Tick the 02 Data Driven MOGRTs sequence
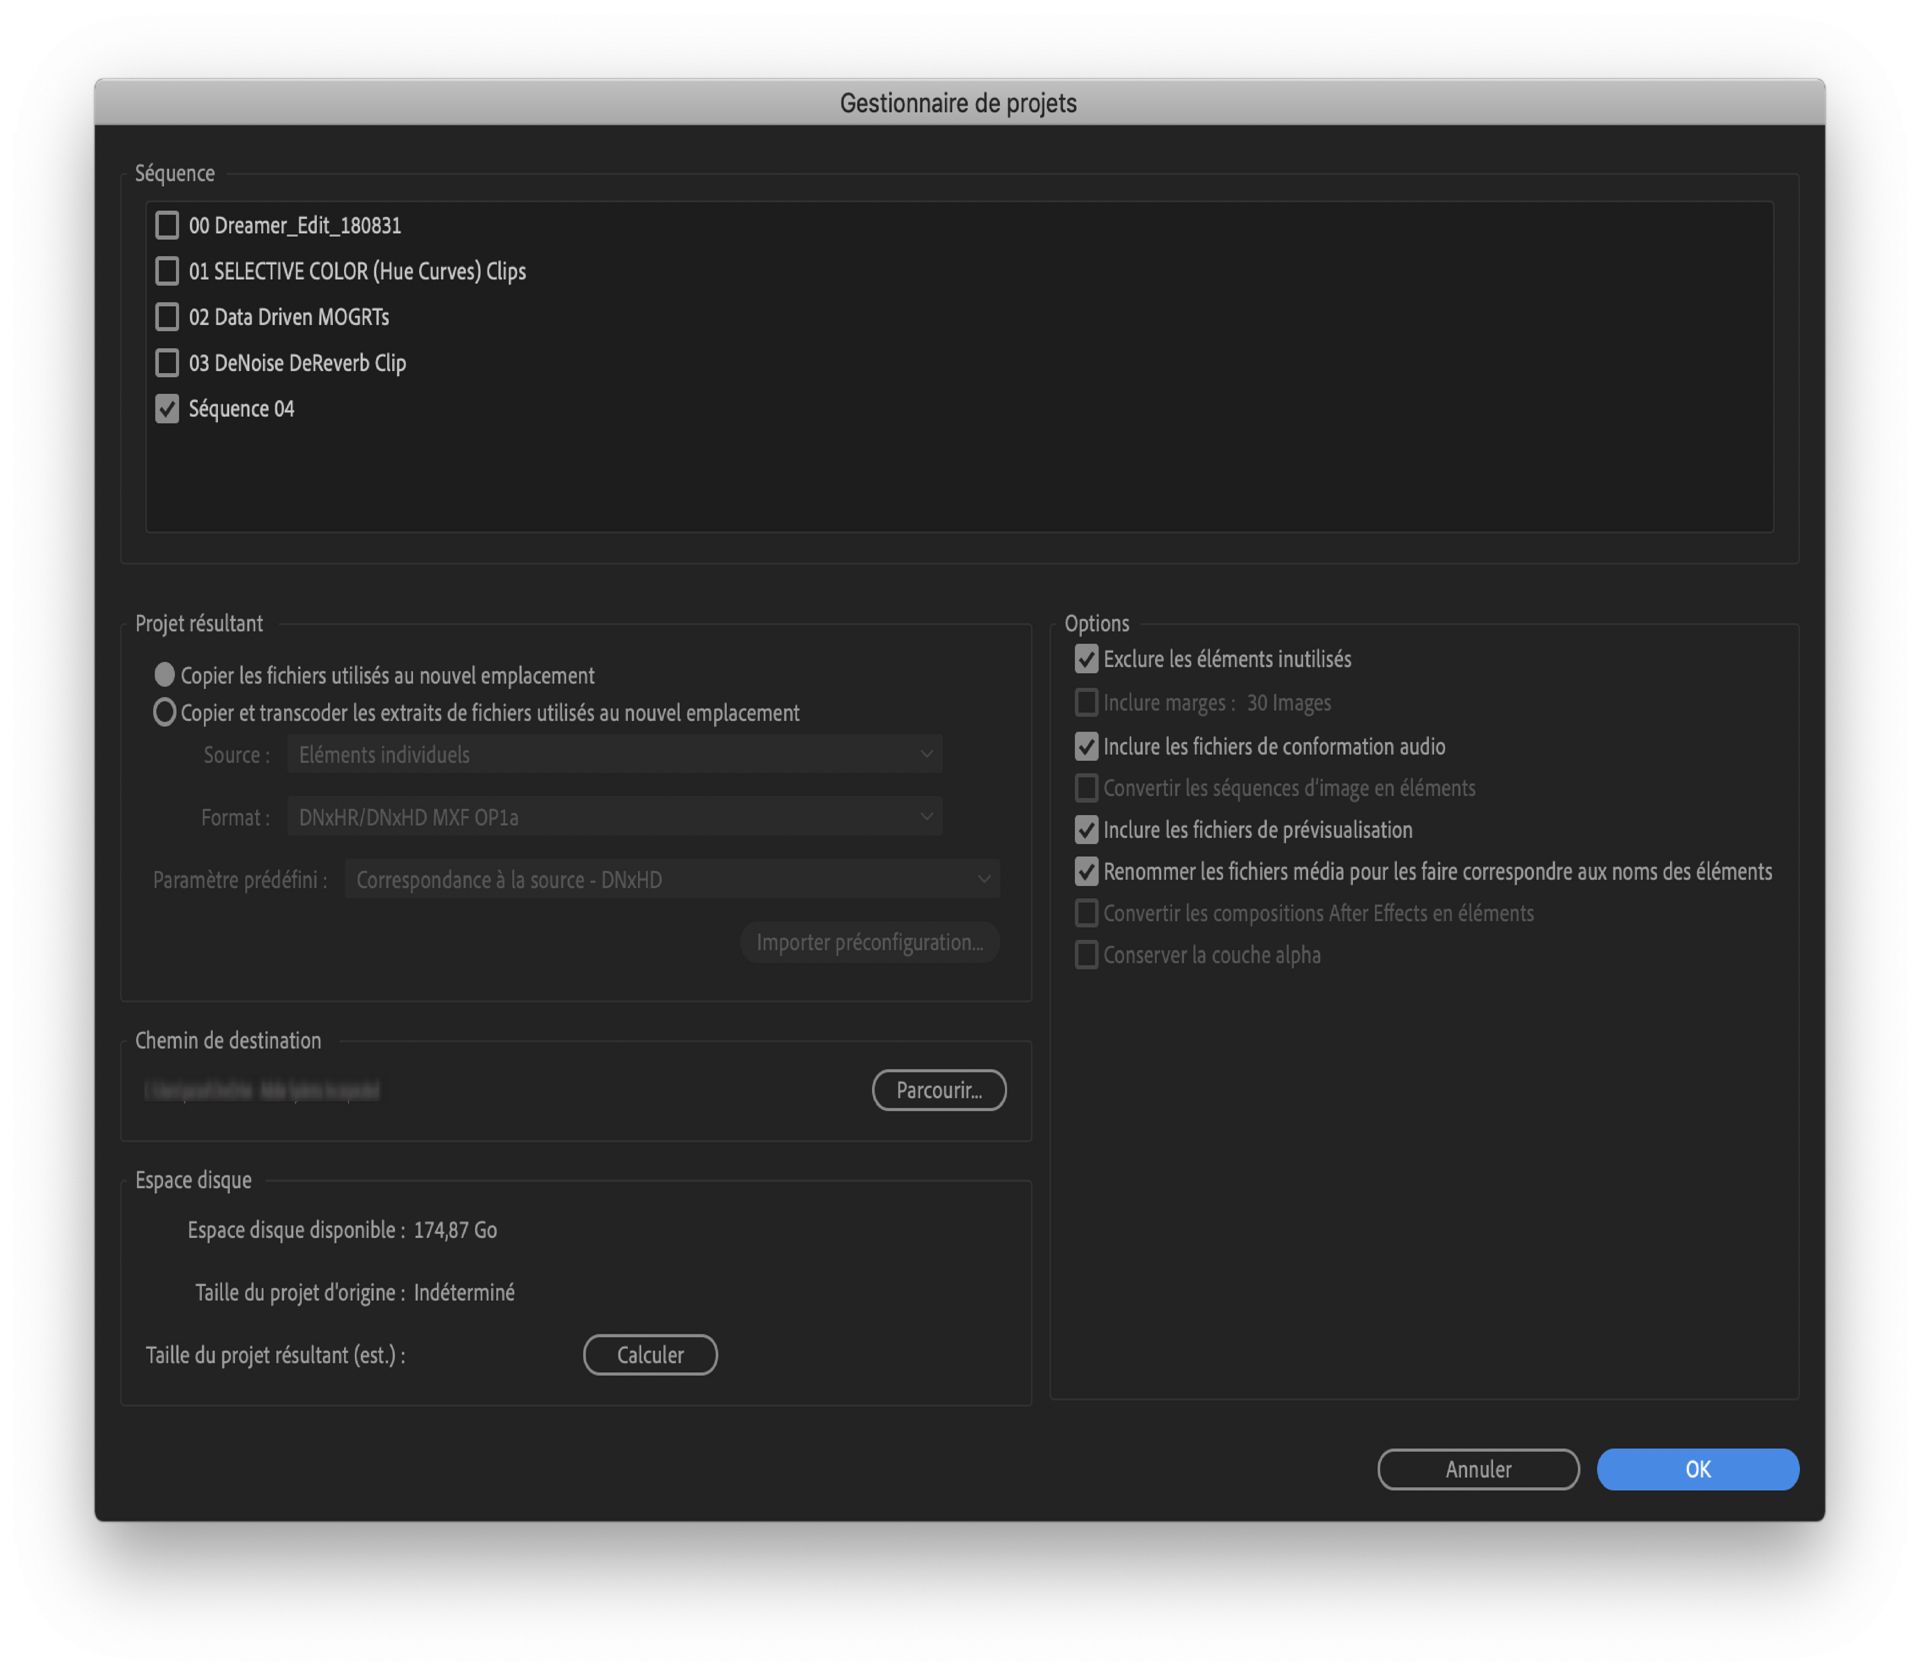1920x1676 pixels. click(x=167, y=317)
